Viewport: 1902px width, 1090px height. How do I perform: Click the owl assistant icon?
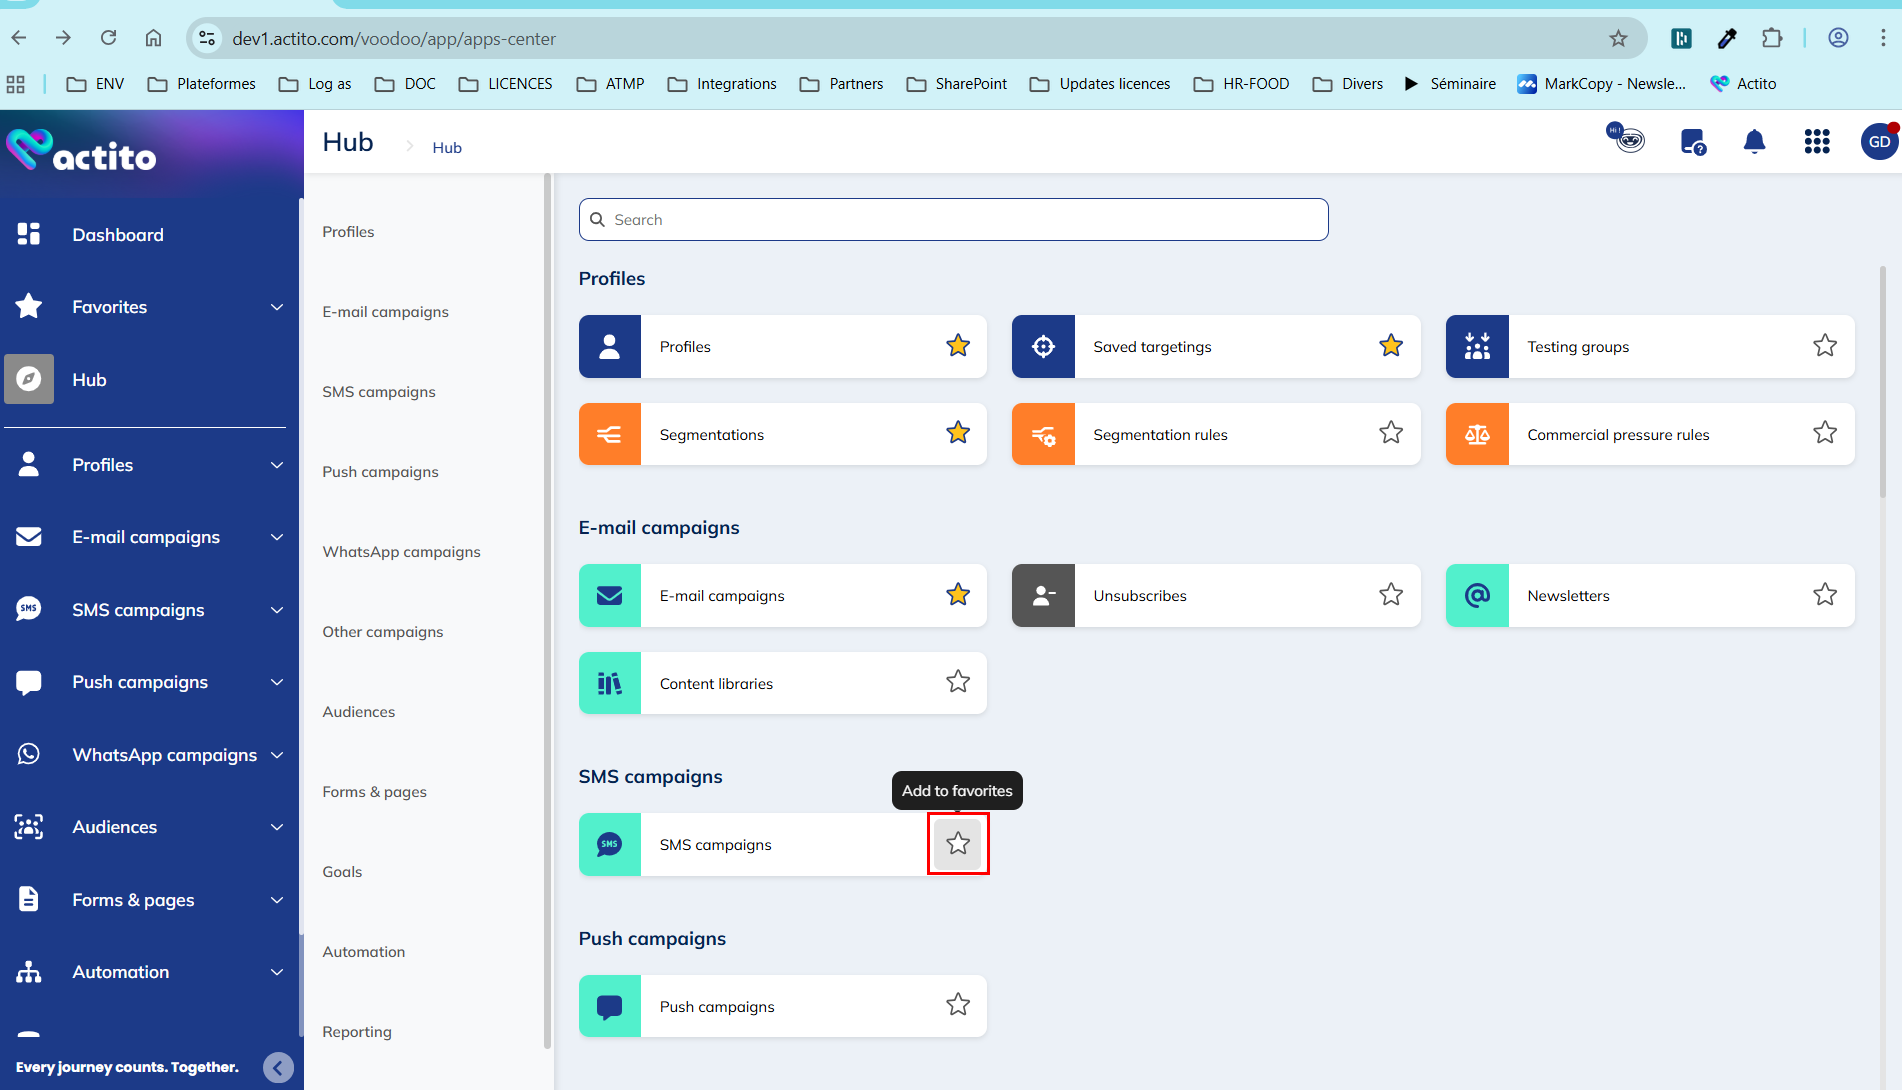pyautogui.click(x=1627, y=139)
